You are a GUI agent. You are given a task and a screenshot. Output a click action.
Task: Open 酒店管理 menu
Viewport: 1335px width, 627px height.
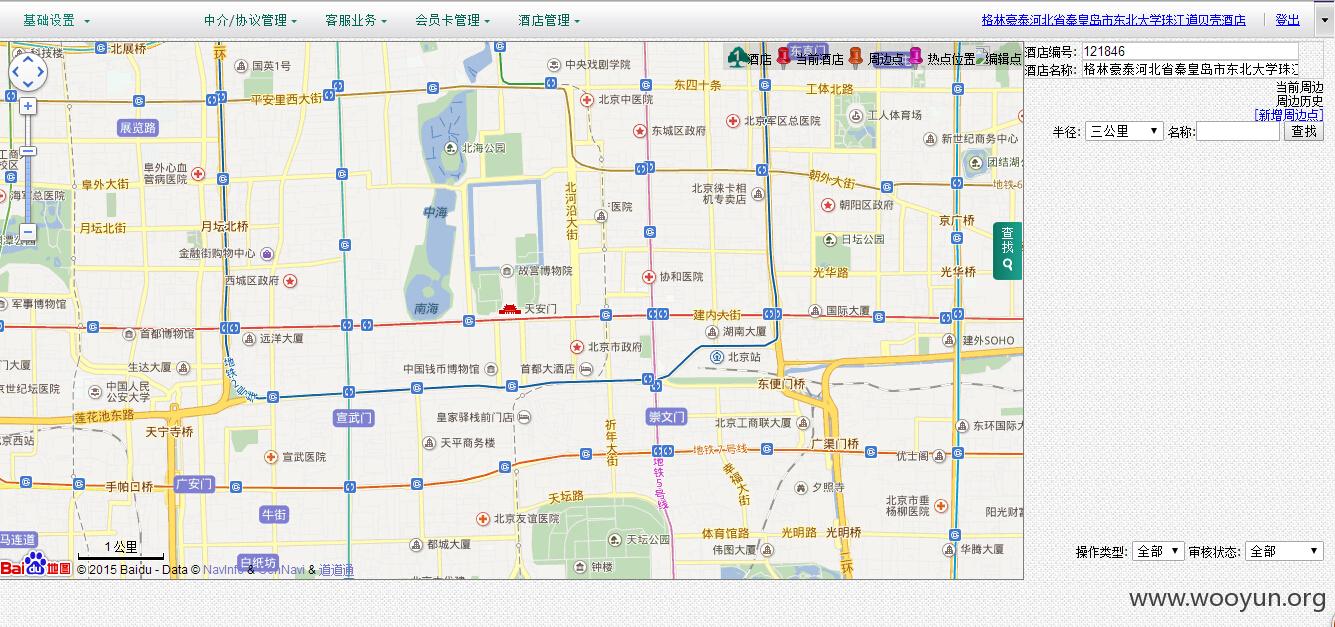point(548,20)
